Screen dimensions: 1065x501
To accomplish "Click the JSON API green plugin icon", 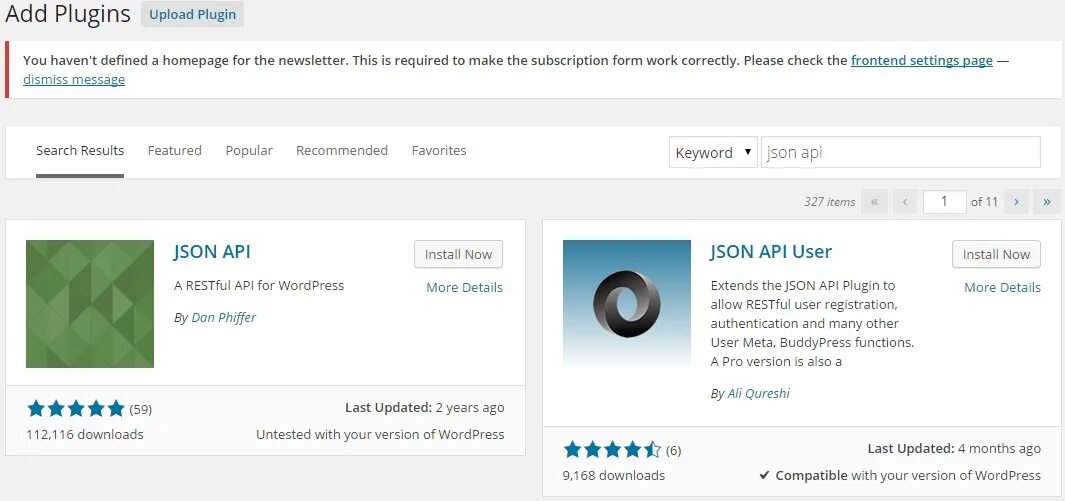I will click(x=90, y=304).
